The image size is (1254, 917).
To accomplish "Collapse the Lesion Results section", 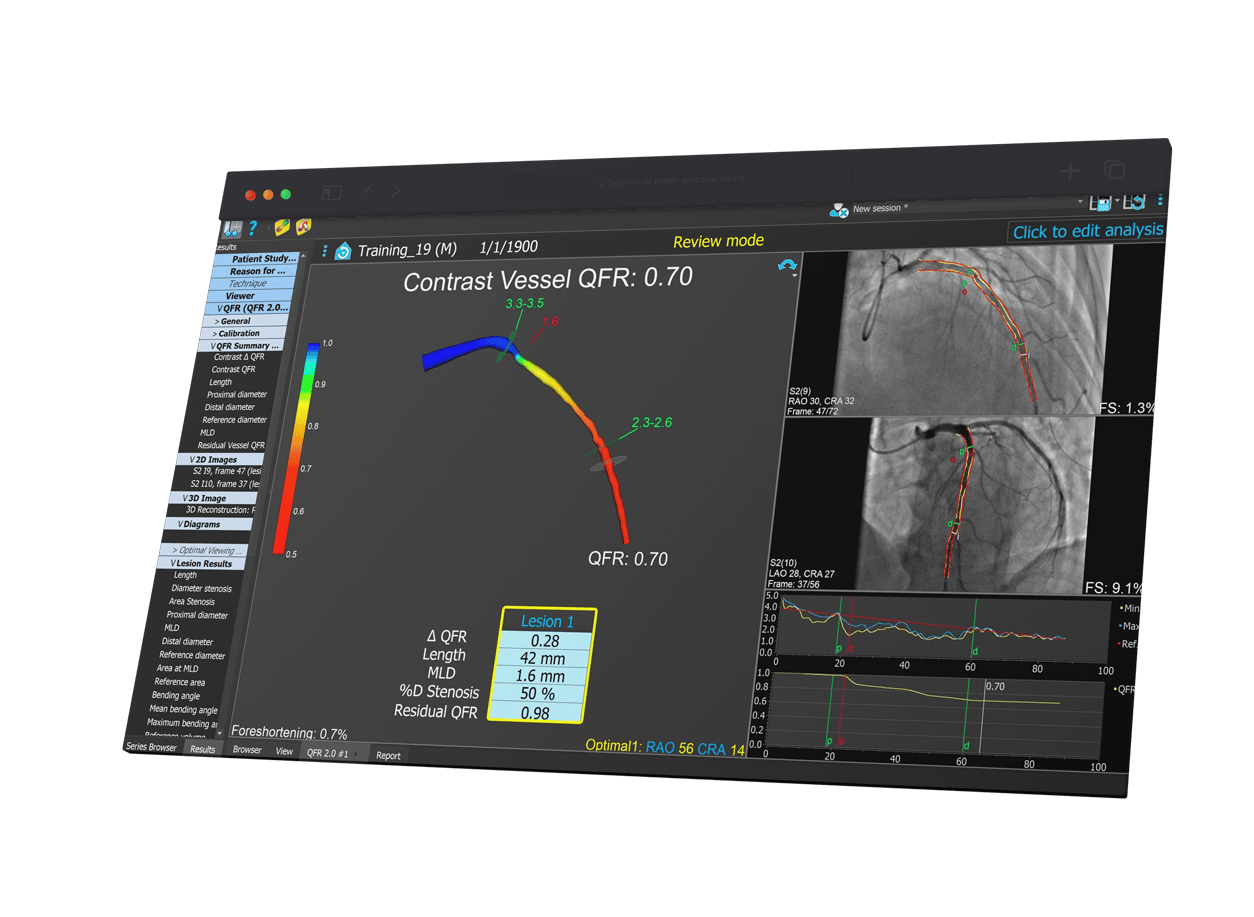I will (x=201, y=563).
